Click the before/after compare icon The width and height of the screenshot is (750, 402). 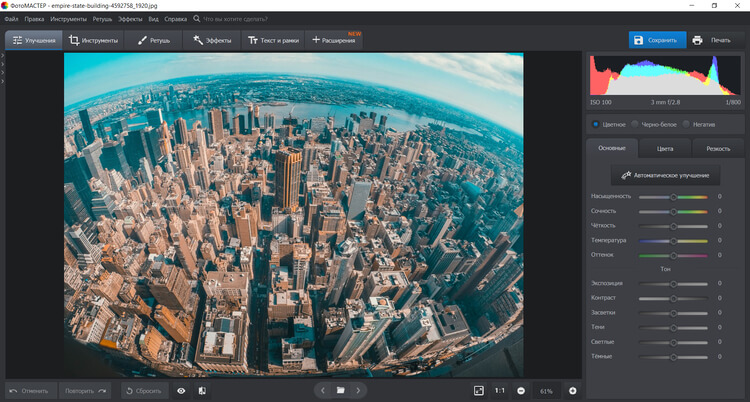click(201, 390)
